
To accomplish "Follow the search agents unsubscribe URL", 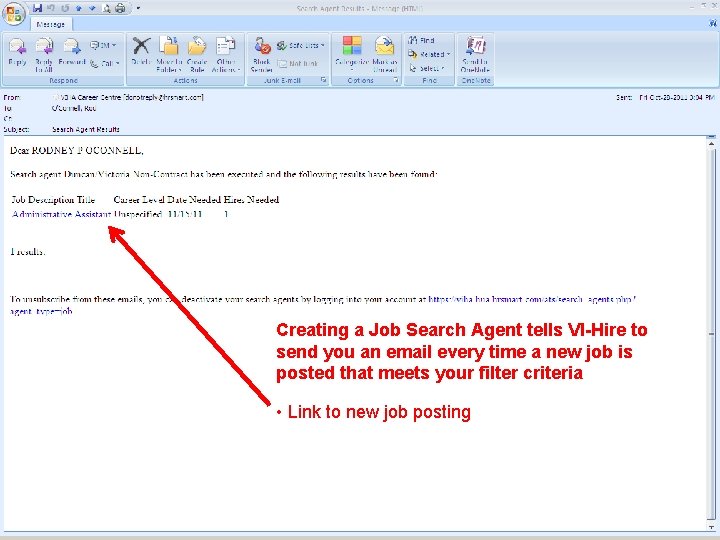I will [532, 299].
